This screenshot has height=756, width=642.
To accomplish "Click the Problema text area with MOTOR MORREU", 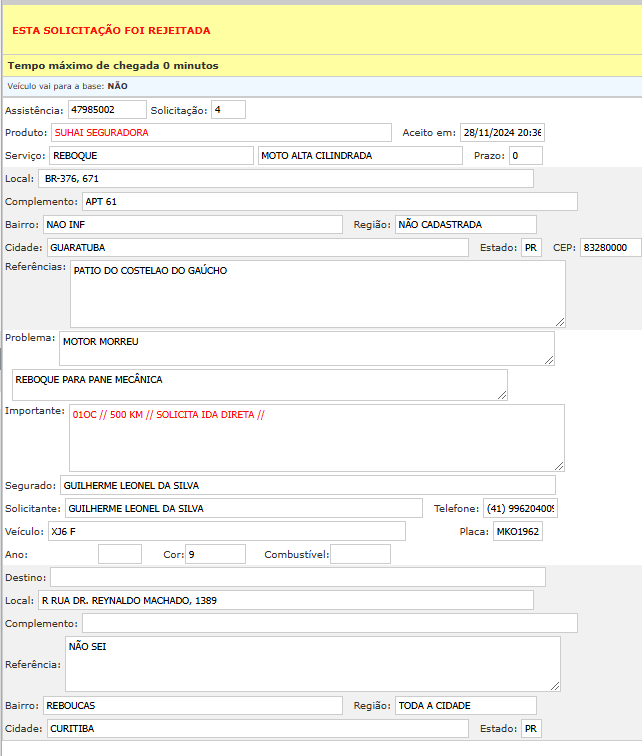I will 306,348.
